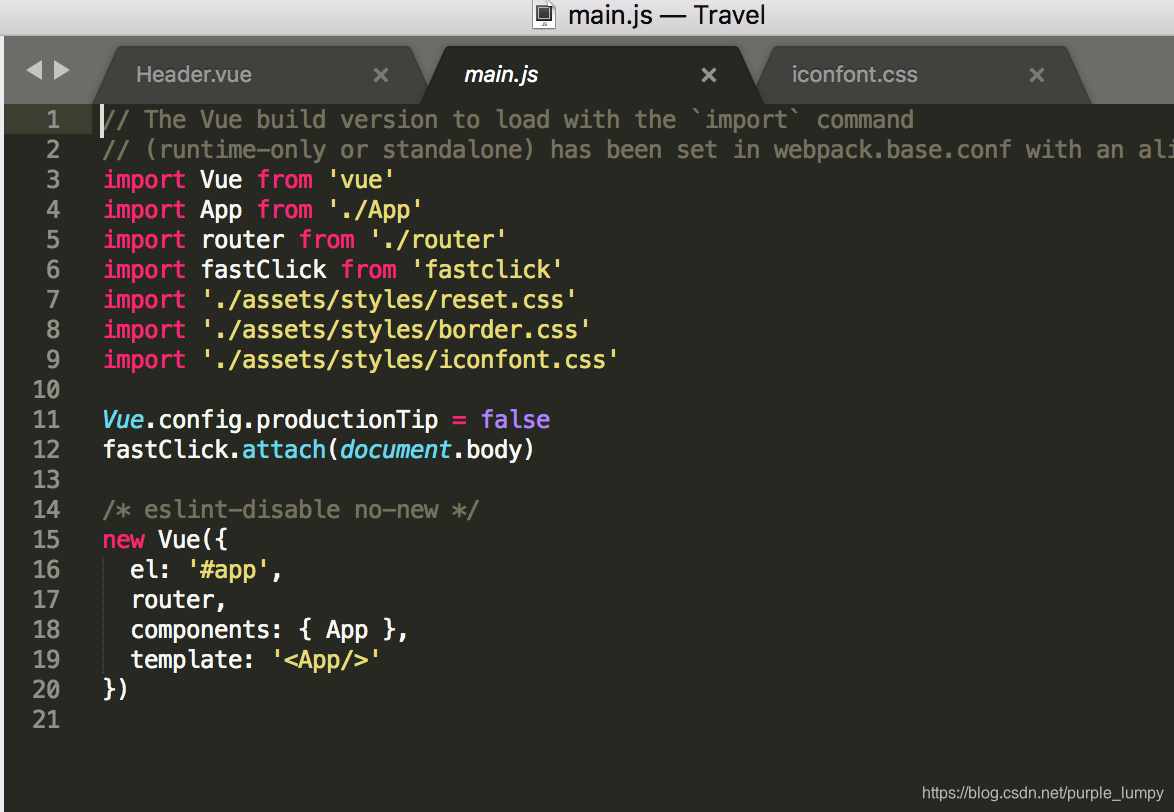Click './assets/styles/border.css' import path
This screenshot has height=812, width=1174.
(396, 330)
